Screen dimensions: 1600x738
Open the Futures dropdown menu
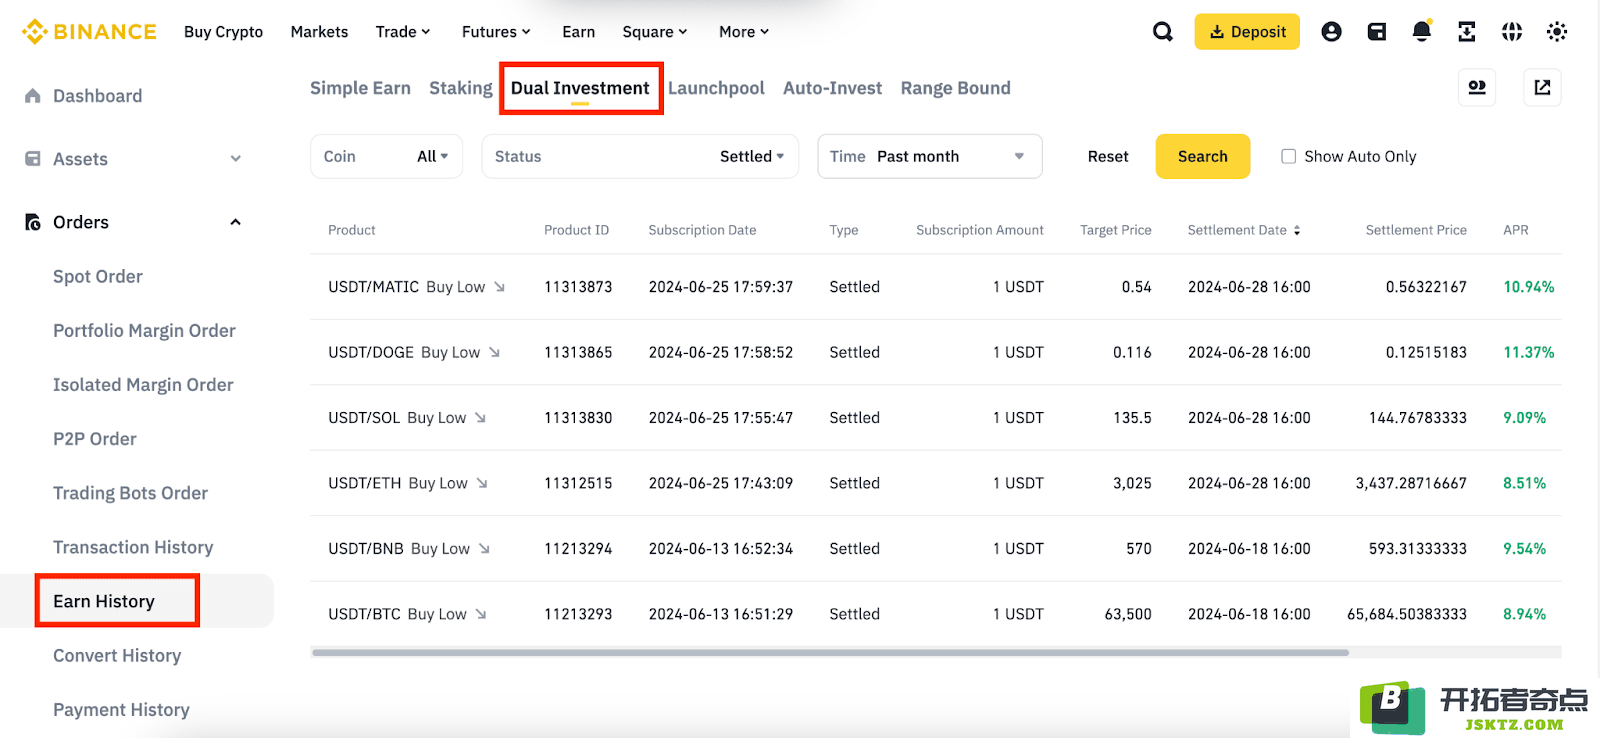[496, 32]
